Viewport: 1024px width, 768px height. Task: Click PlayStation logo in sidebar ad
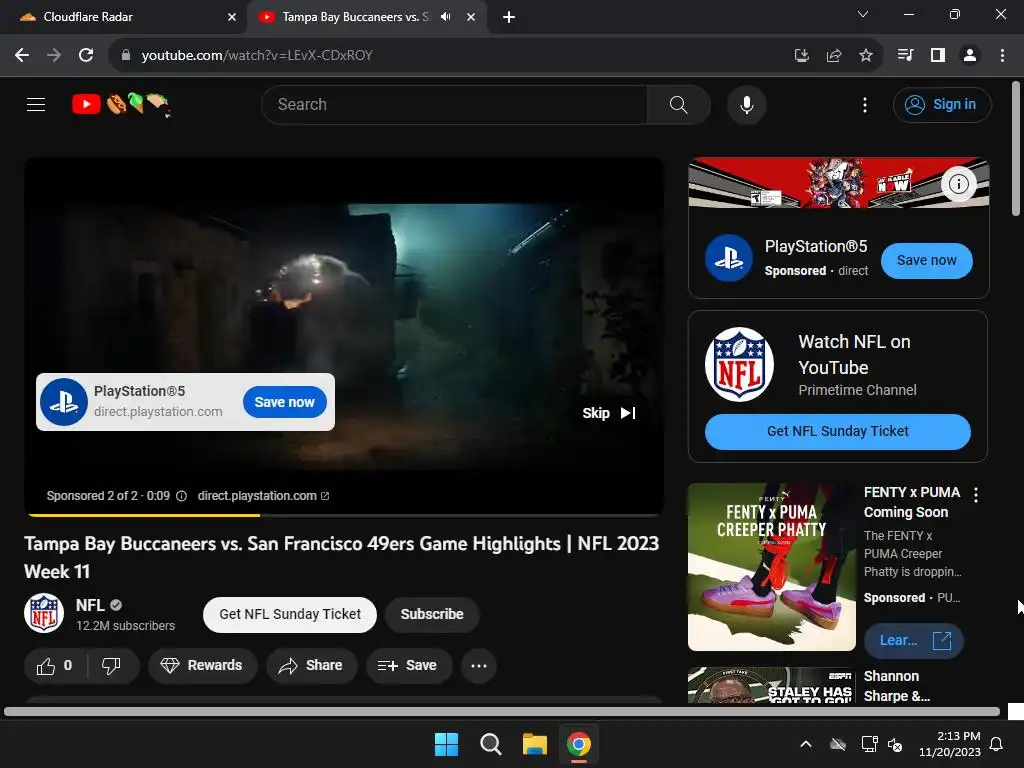729,258
